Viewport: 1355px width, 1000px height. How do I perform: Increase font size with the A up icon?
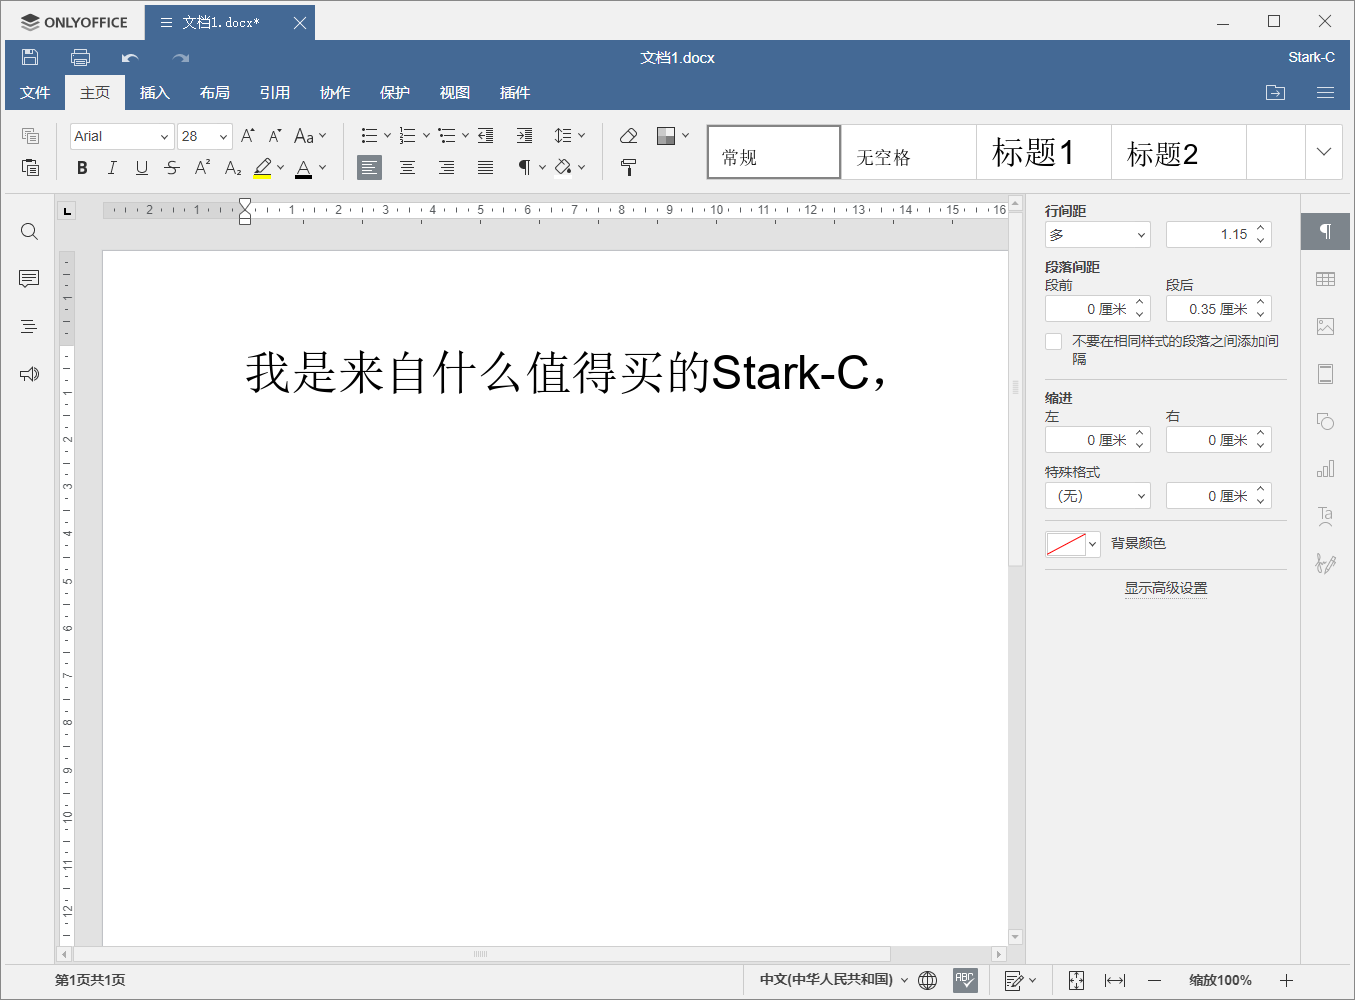click(x=248, y=136)
